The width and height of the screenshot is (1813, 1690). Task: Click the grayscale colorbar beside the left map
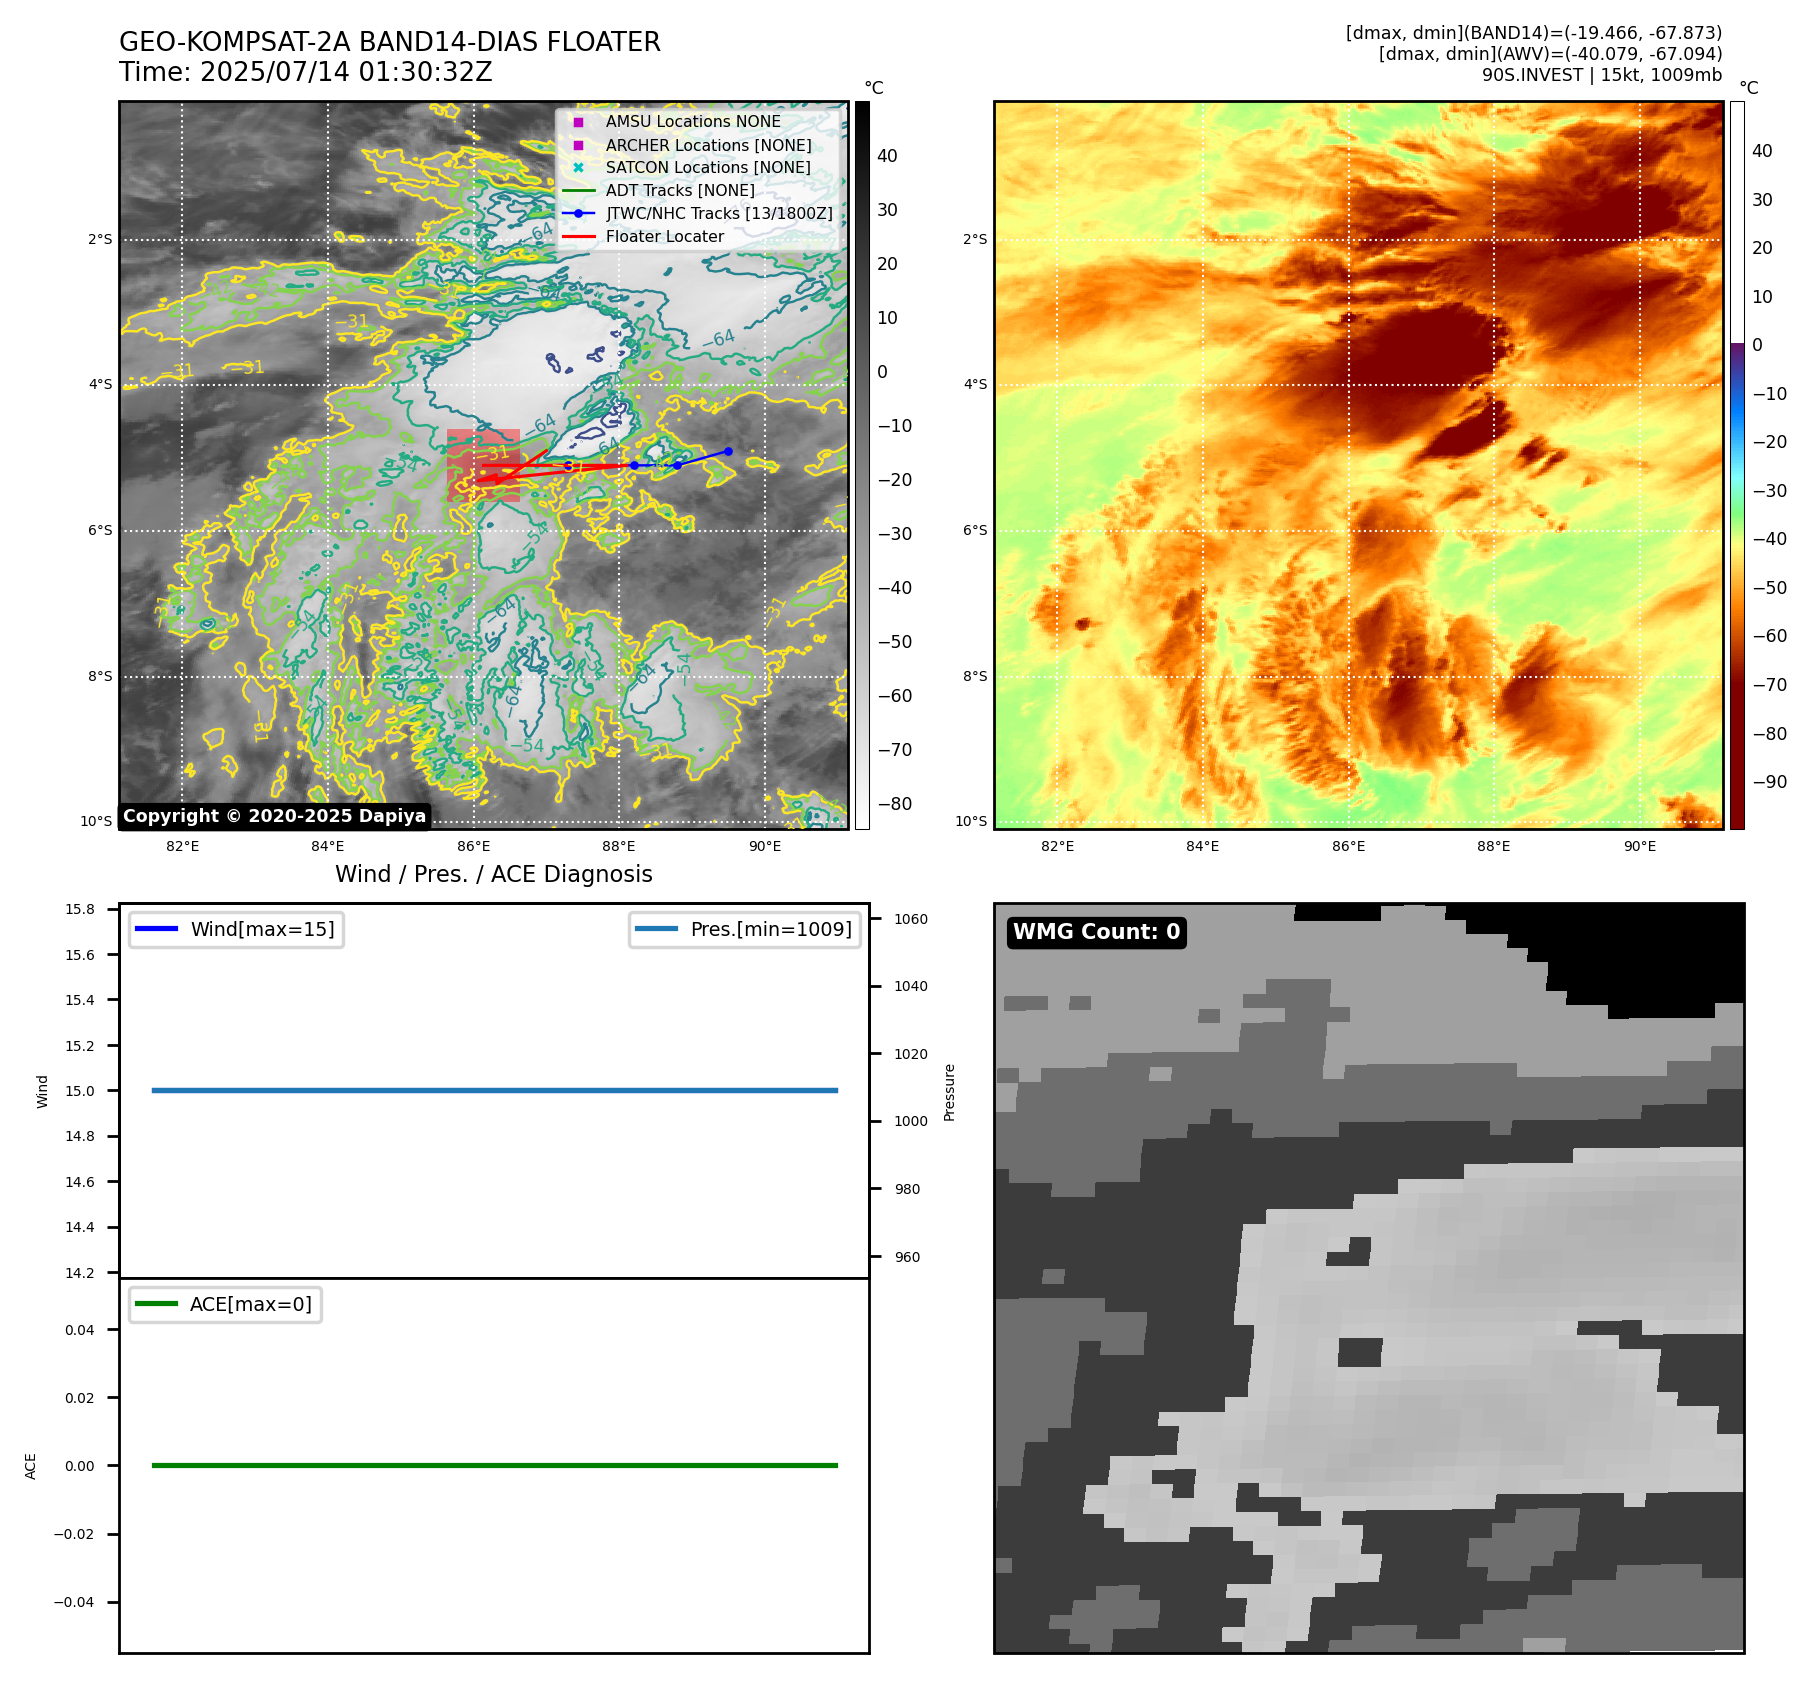click(862, 465)
